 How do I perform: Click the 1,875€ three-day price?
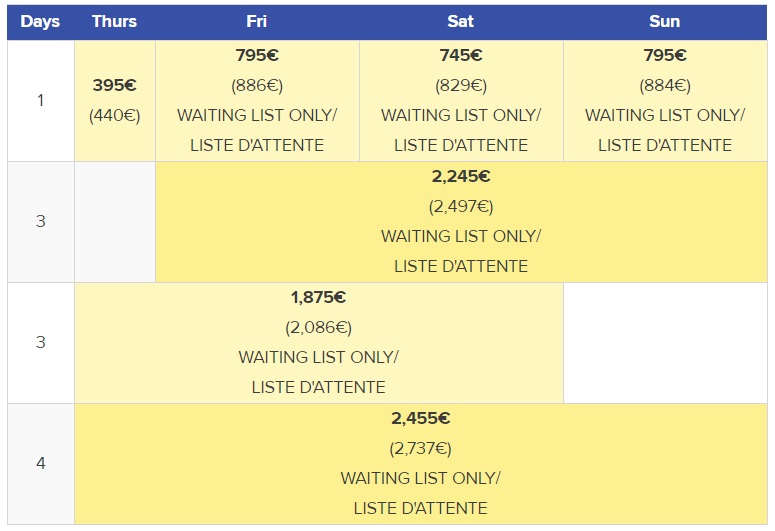[318, 297]
